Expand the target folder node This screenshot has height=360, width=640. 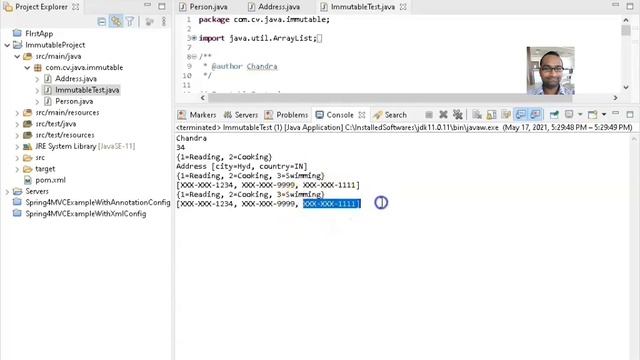[x=17, y=169]
